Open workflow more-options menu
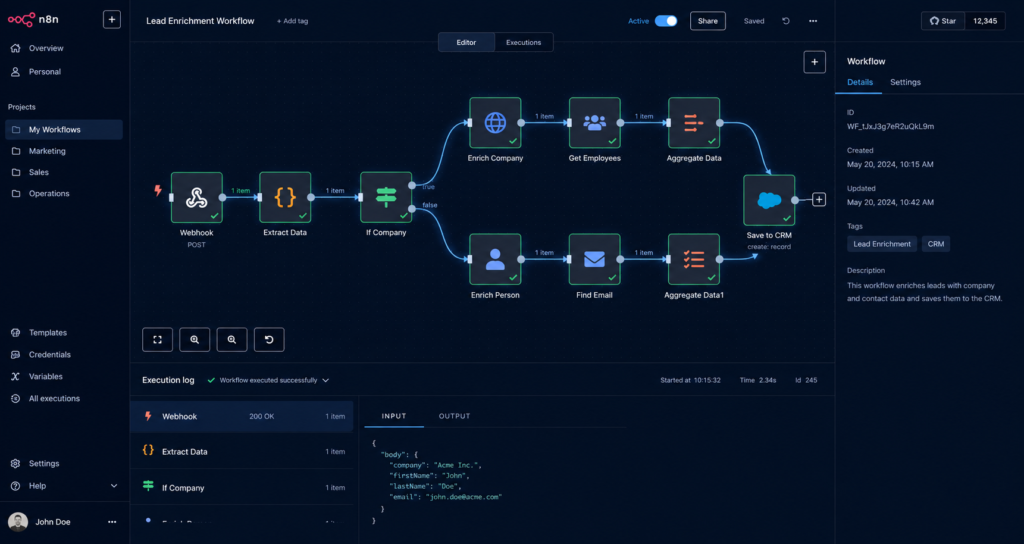This screenshot has width=1024, height=544. (813, 21)
